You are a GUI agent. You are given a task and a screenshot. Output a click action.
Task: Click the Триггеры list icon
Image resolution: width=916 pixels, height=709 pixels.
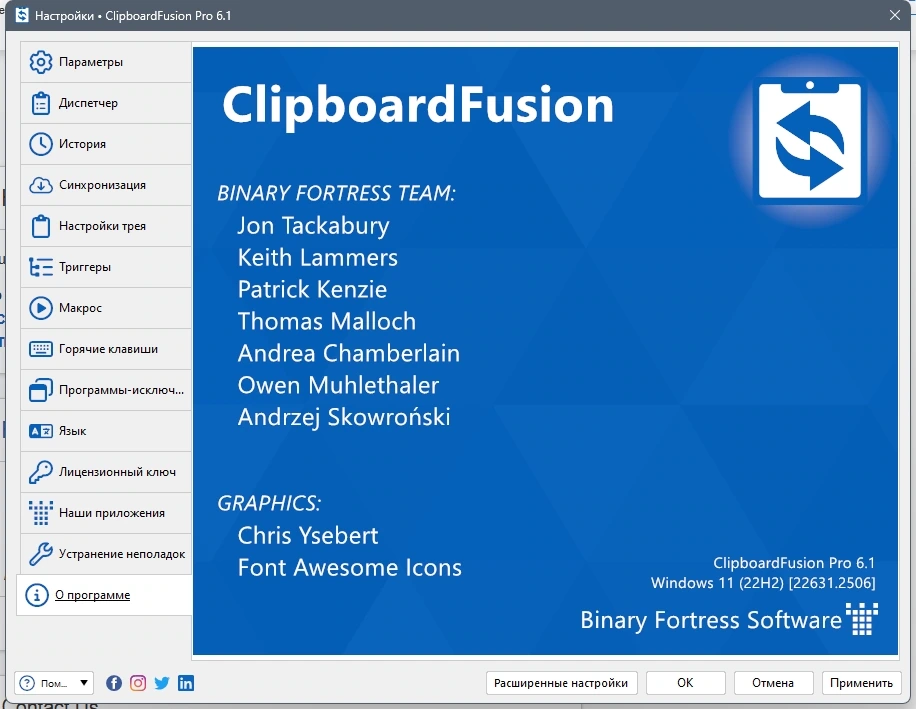(x=40, y=267)
